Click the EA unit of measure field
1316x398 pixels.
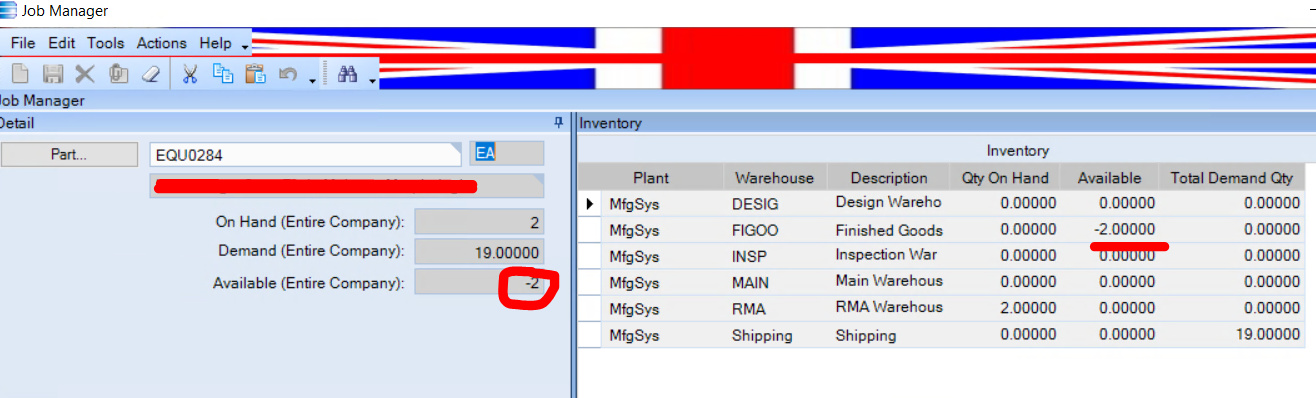[507, 153]
